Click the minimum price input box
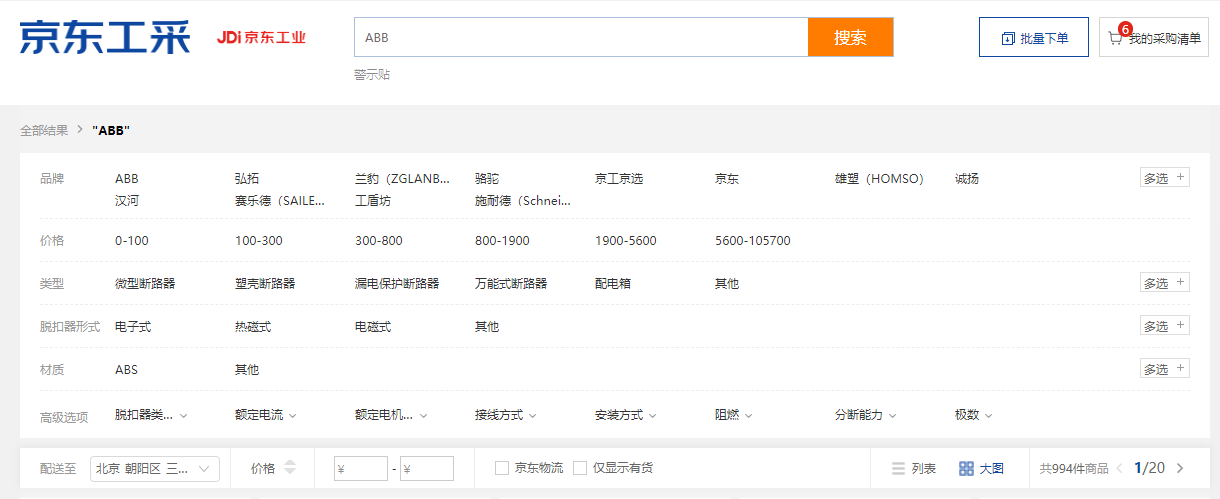The height and width of the screenshot is (499, 1220). (x=361, y=468)
